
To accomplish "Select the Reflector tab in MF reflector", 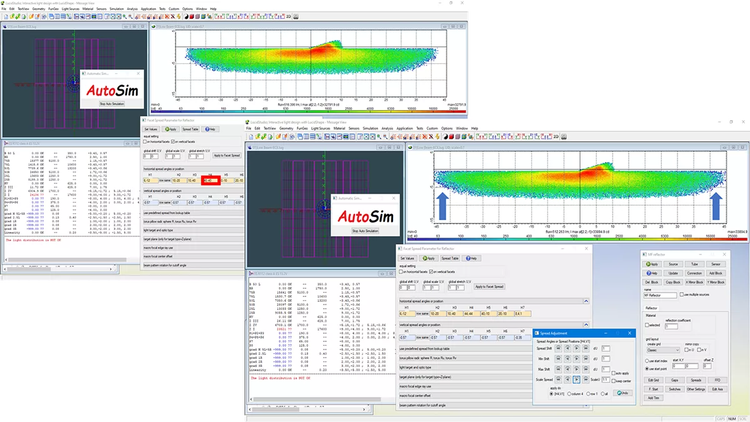I will point(651,308).
